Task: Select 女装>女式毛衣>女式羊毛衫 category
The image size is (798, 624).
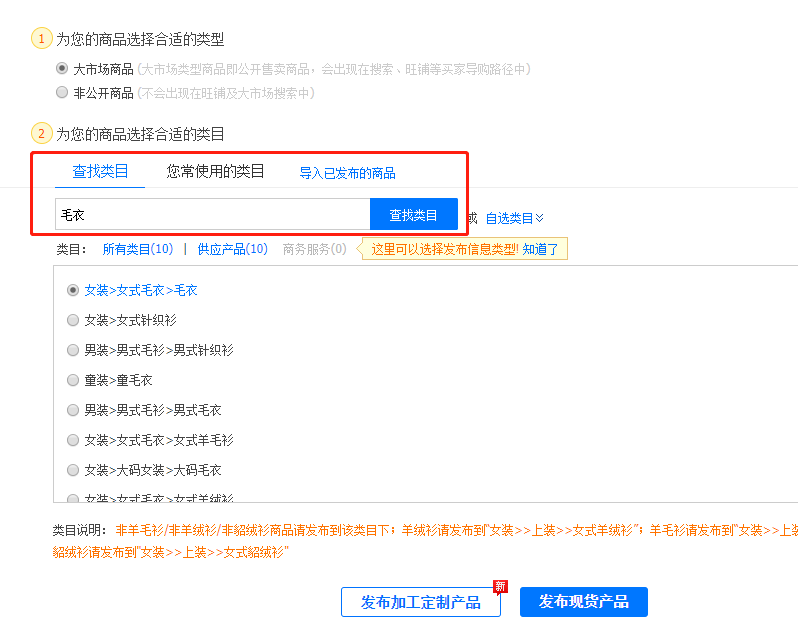Action: pyautogui.click(x=73, y=440)
